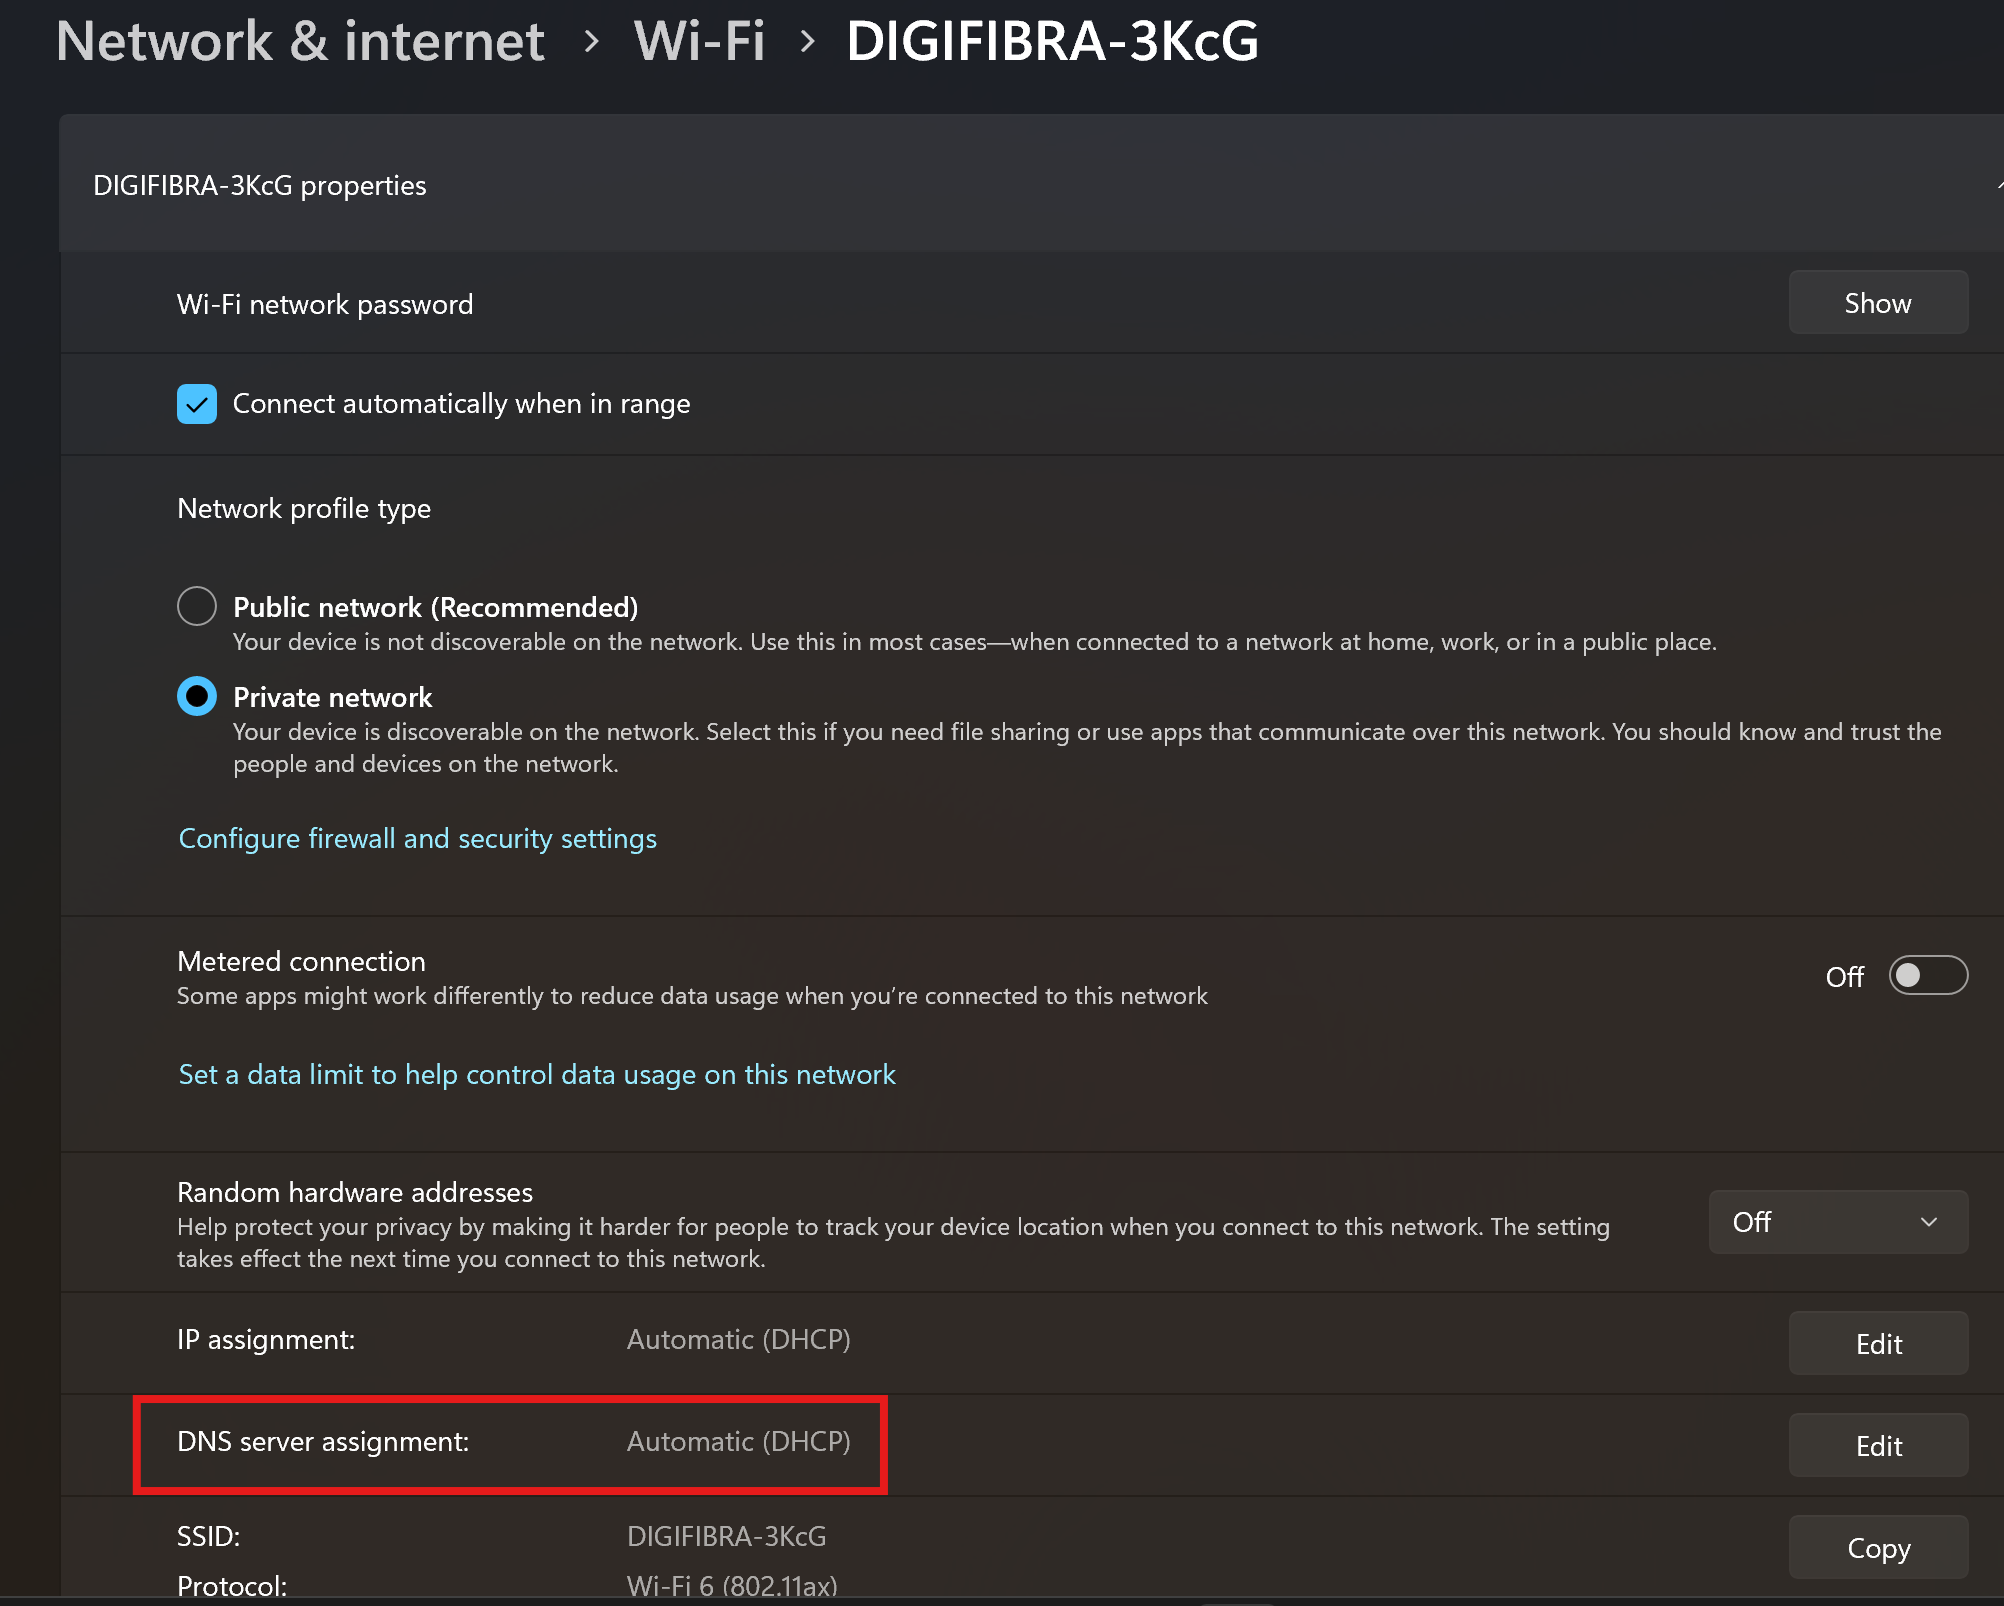Navigate to Wi-Fi breadcrumb
2004x1606 pixels.
(699, 42)
